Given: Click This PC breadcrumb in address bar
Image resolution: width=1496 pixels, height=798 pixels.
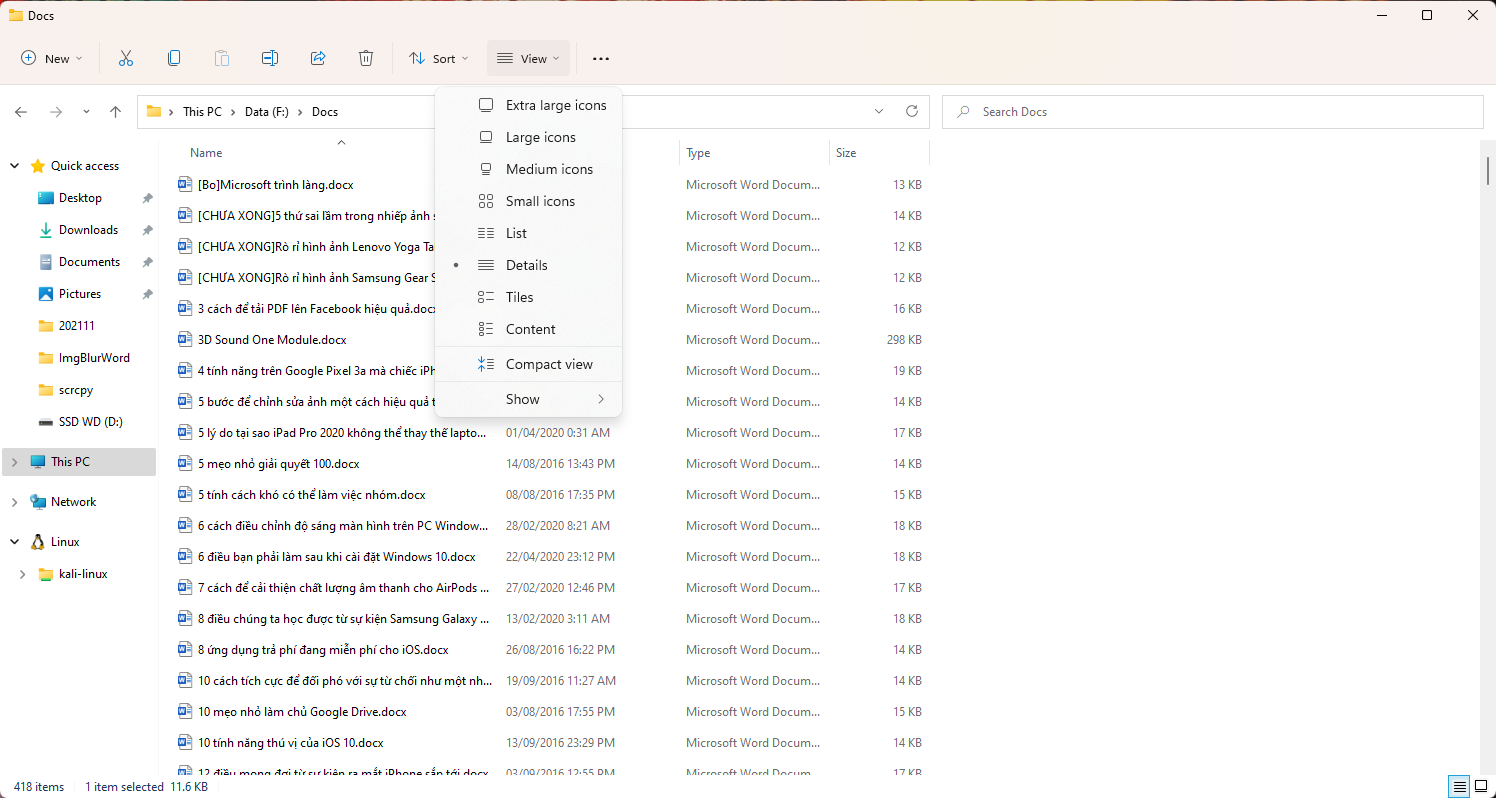Looking at the screenshot, I should 202,112.
